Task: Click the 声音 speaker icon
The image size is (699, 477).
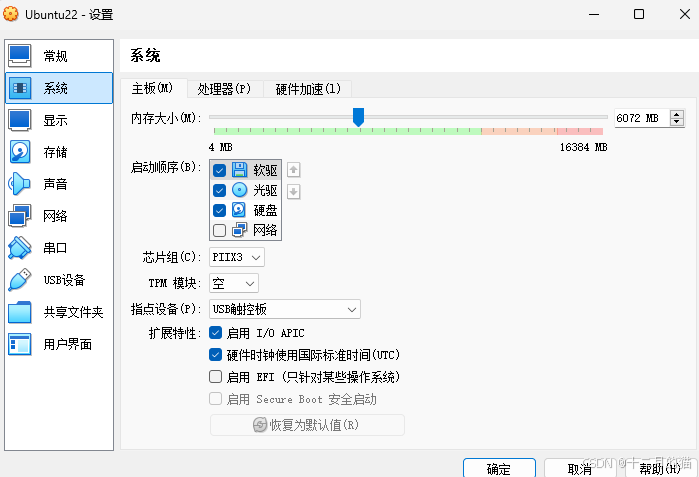Action: pos(19,184)
